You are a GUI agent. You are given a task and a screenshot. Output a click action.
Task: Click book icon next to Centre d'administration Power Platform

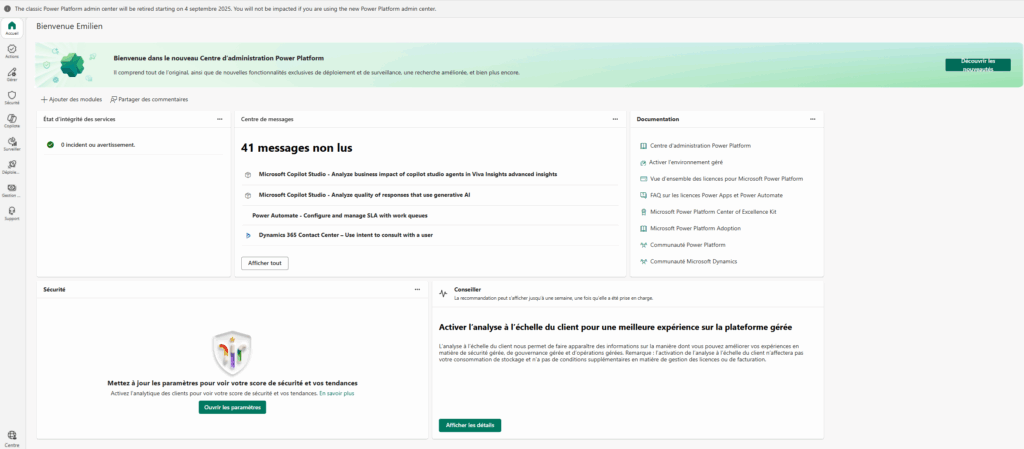coord(643,146)
